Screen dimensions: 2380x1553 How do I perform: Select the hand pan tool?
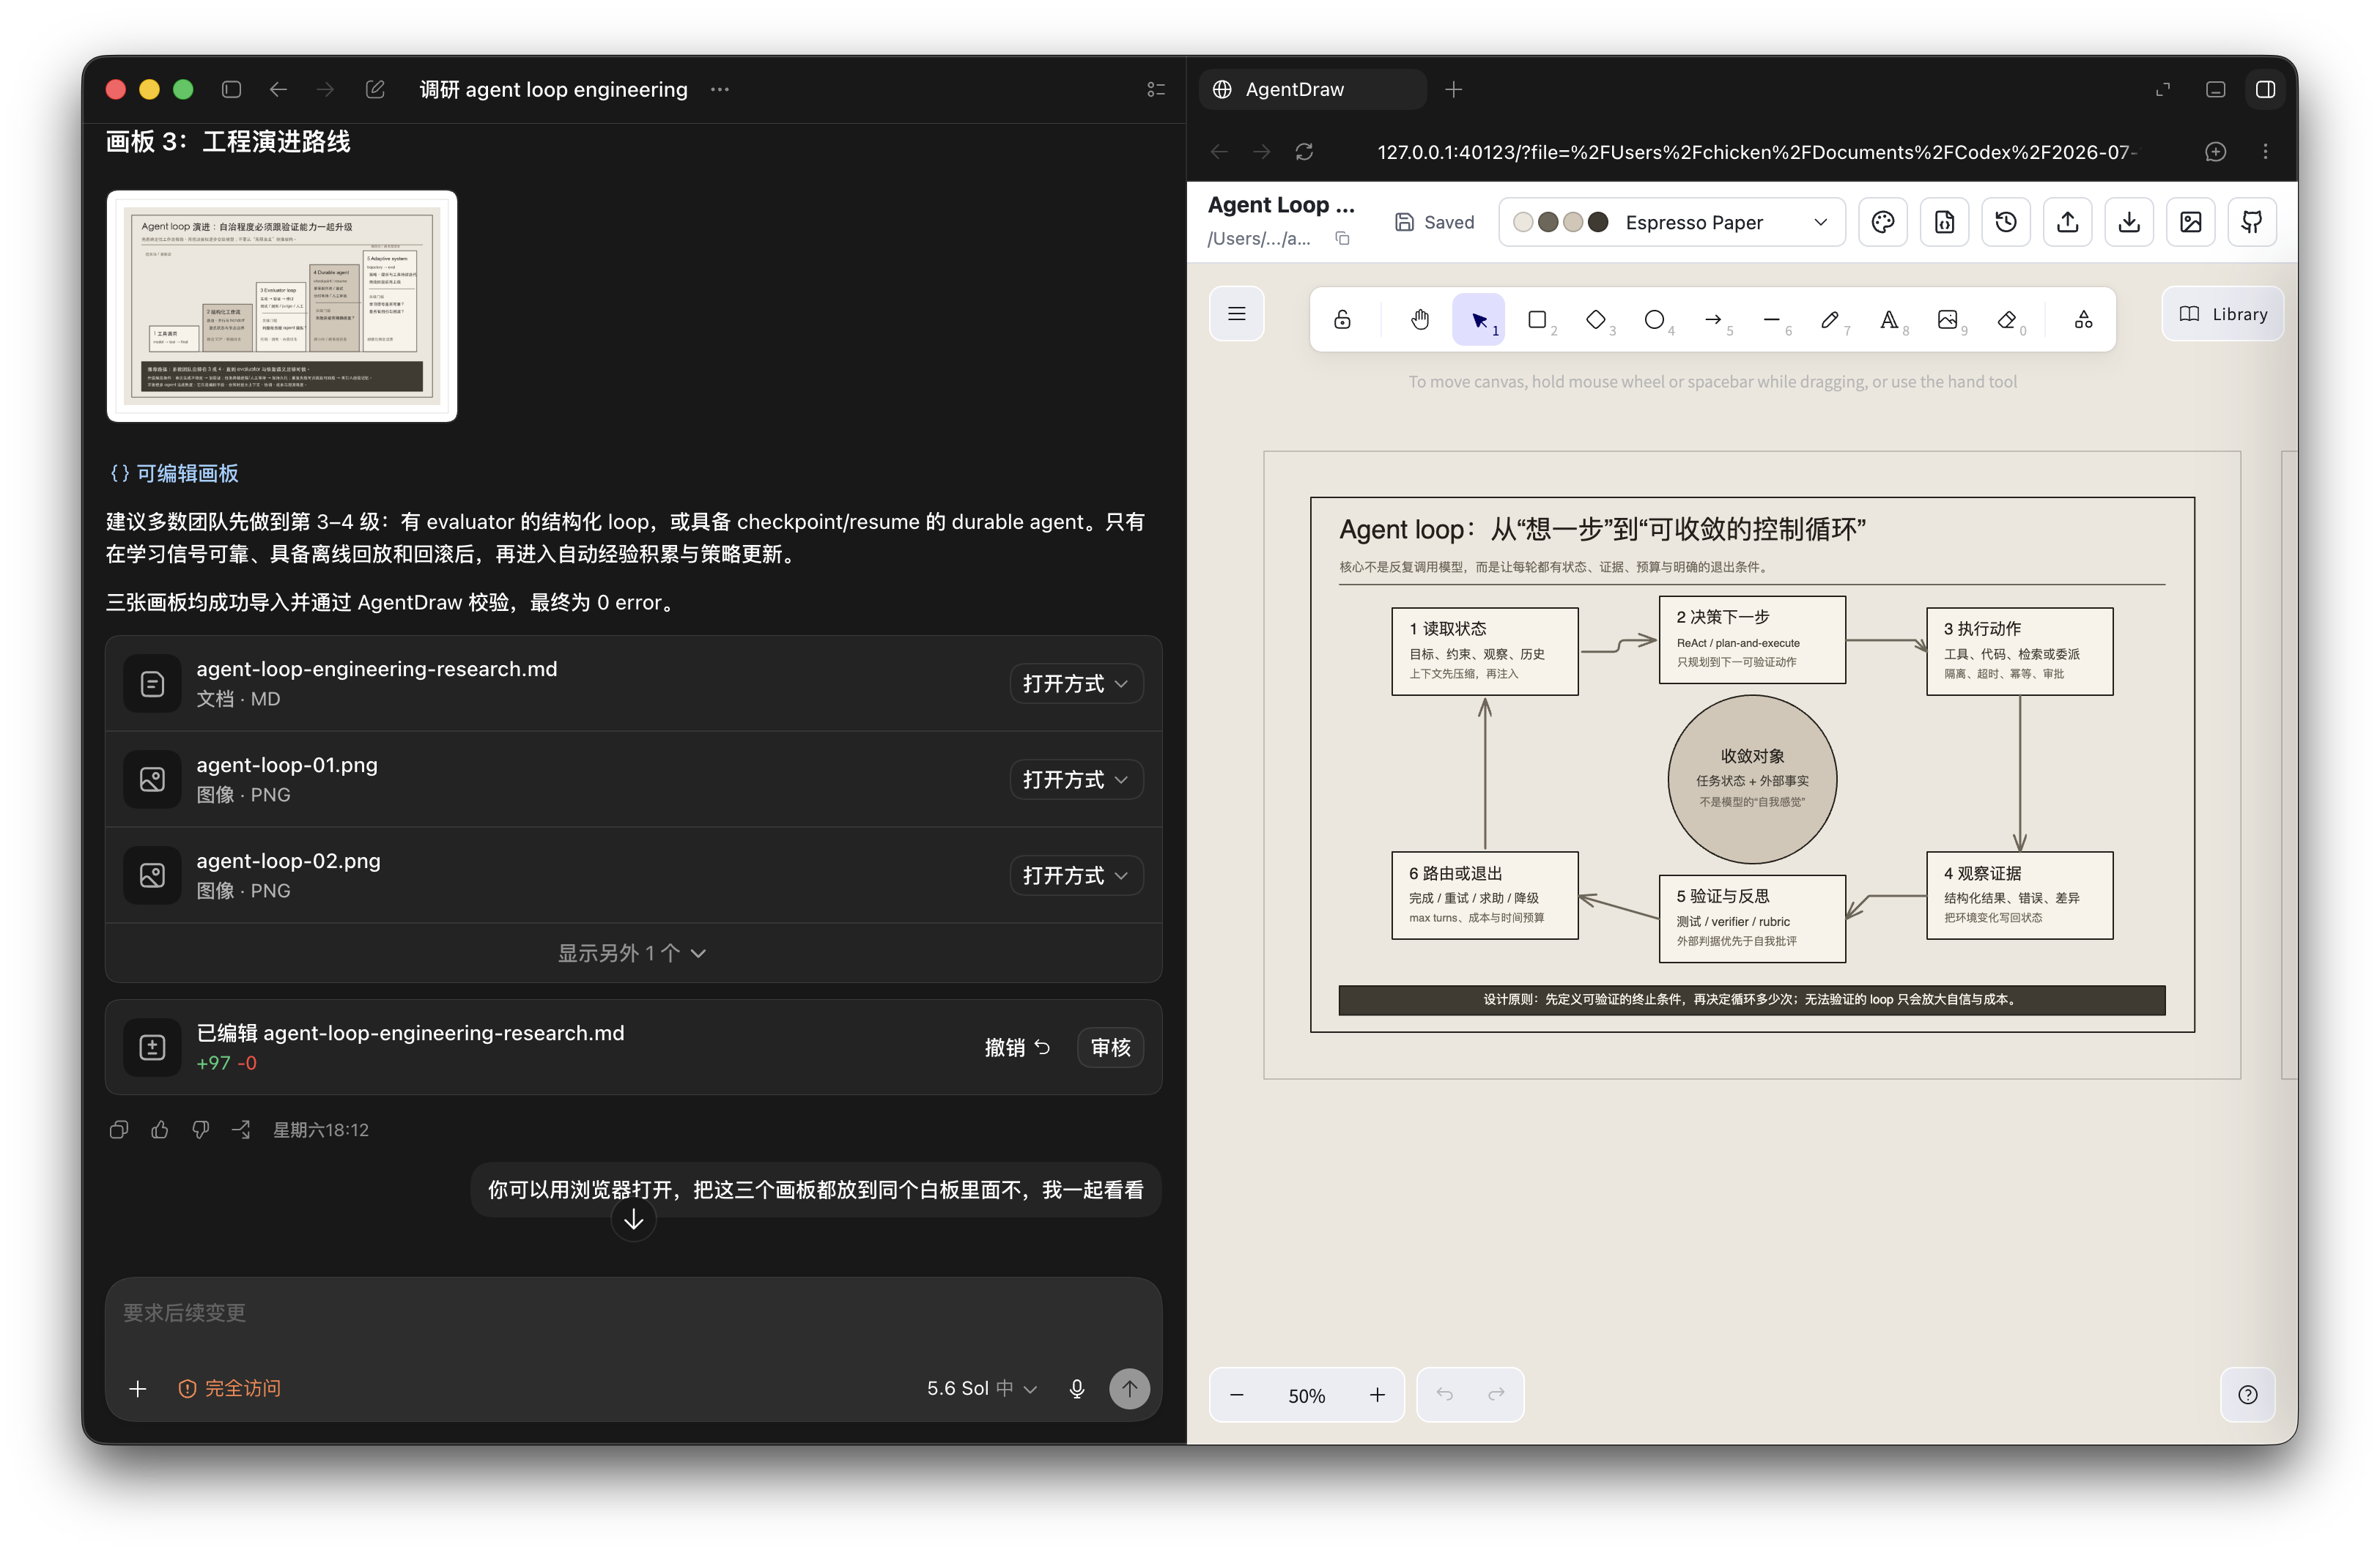1420,319
